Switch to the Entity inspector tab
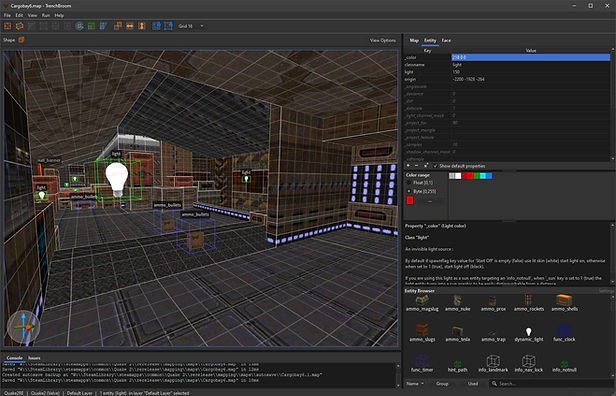This screenshot has height=396, width=616. tap(430, 40)
